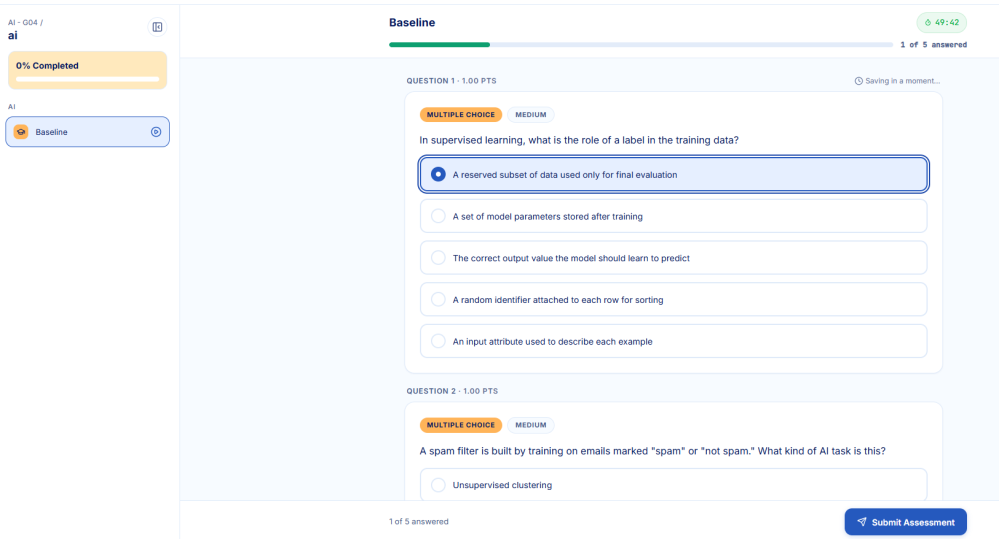Click the 'ai' course title in sidebar
999x539 pixels.
pos(13,36)
